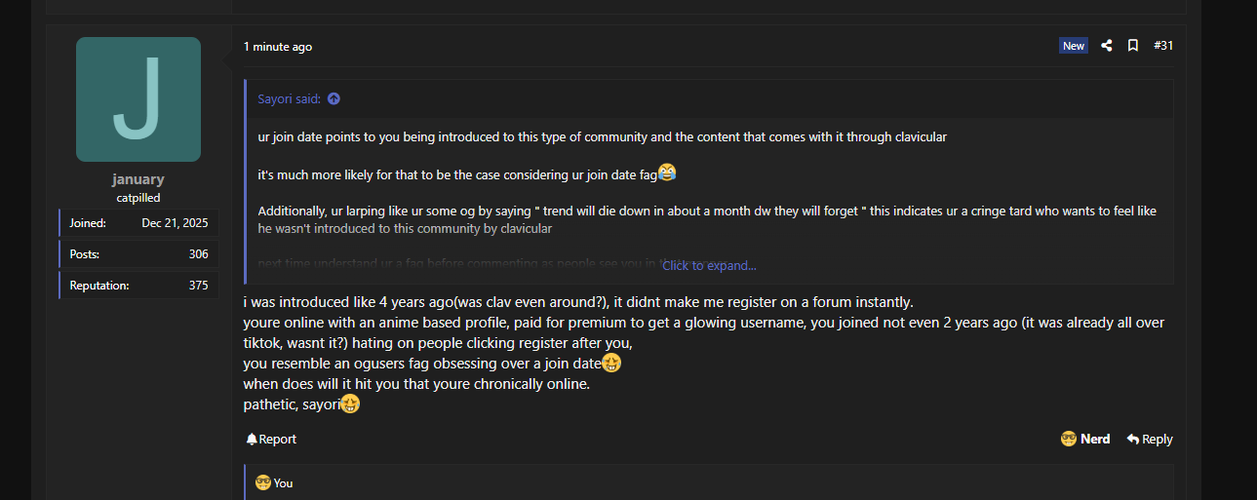Click the crying-laughing emoji in the quote
1257x500 pixels.
[x=667, y=173]
